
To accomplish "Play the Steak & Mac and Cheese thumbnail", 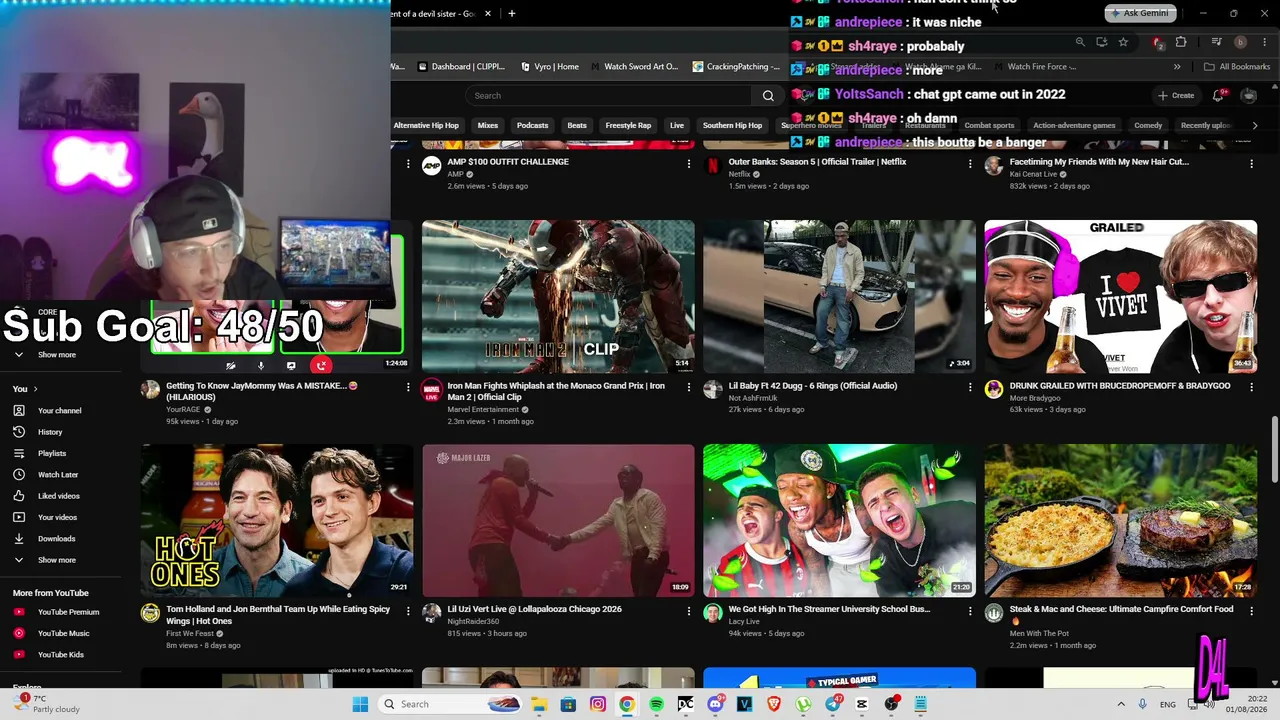I will click(1121, 520).
